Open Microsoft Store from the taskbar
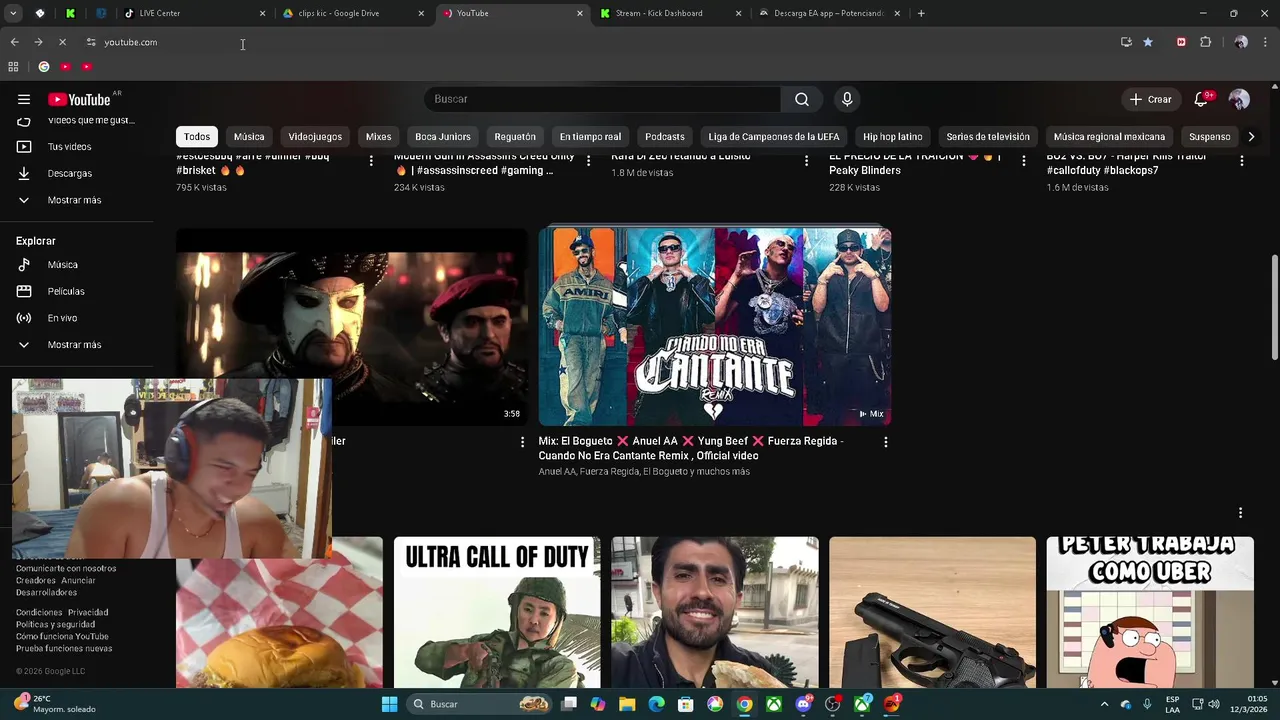Image resolution: width=1280 pixels, height=720 pixels. (686, 704)
